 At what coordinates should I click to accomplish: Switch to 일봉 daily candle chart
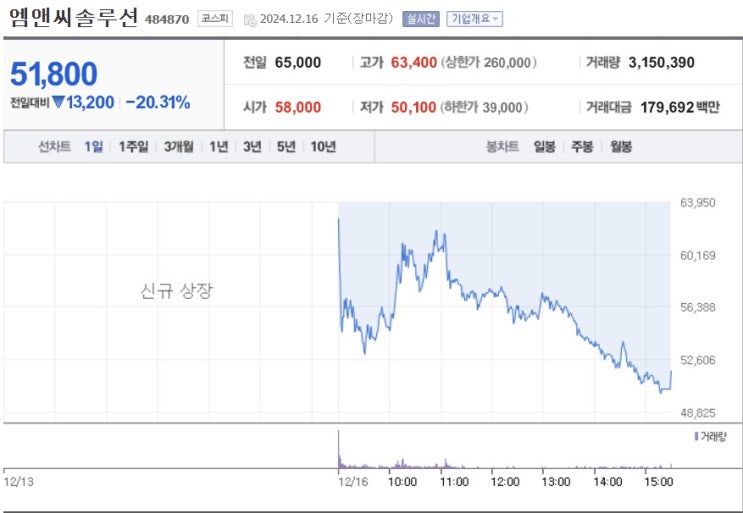pyautogui.click(x=545, y=147)
